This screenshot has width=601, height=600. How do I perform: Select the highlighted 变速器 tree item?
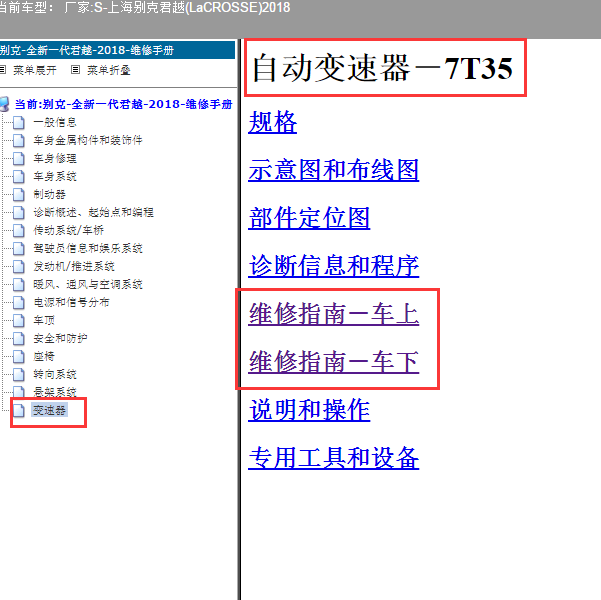[49, 410]
